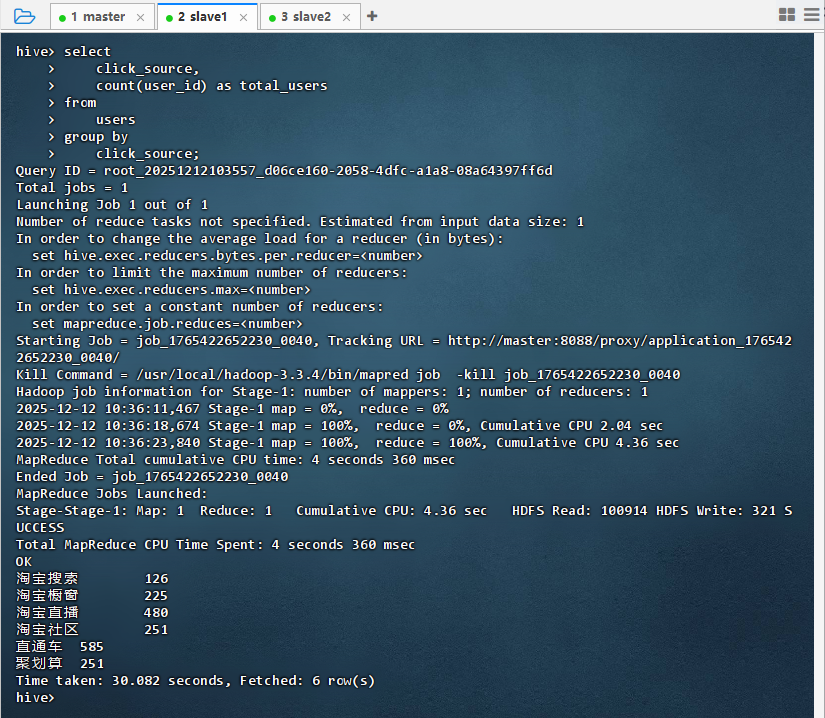This screenshot has width=825, height=718.
Task: Switch to the 1 master tab
Action: coord(103,17)
